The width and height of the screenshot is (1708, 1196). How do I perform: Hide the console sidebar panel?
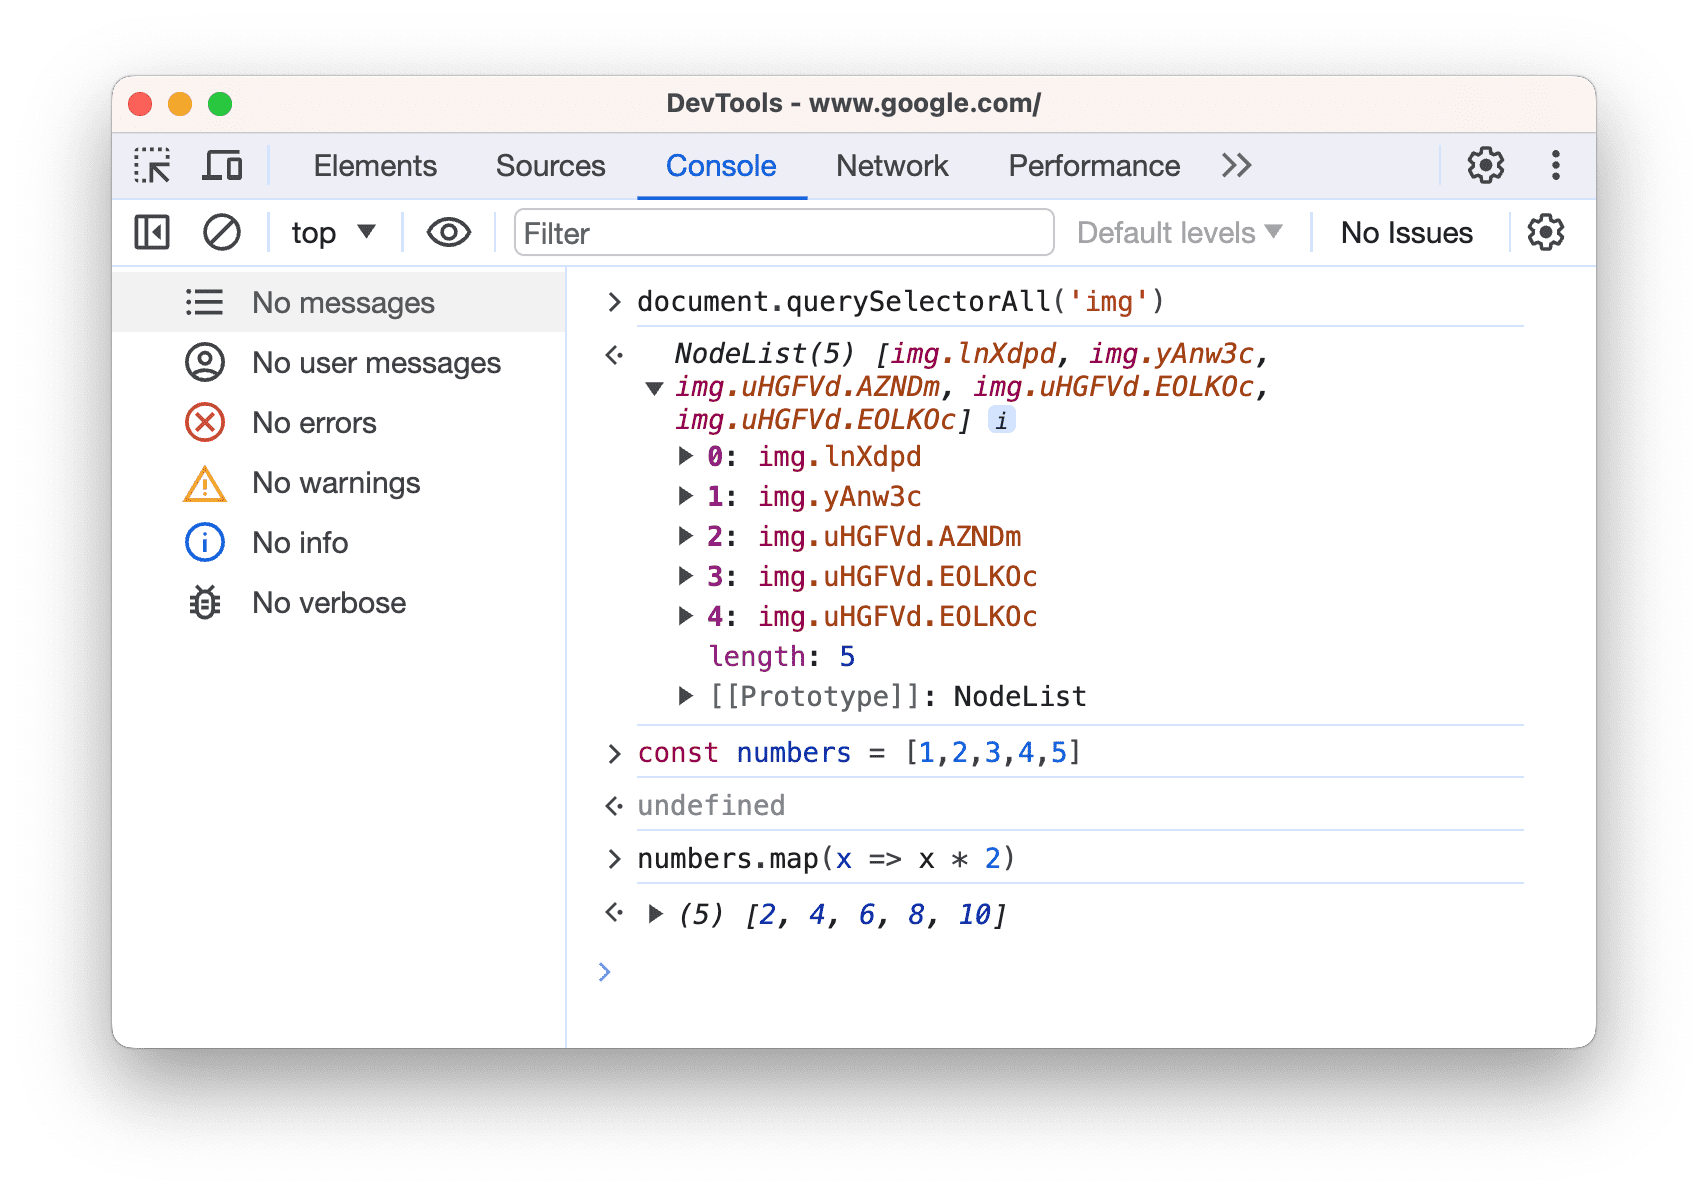pos(151,232)
